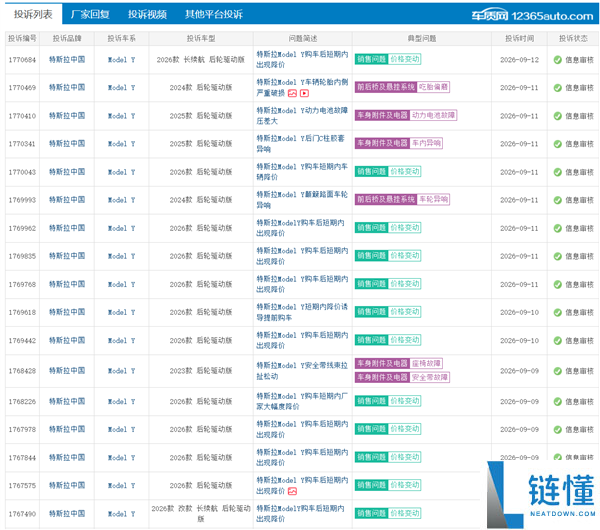The height and width of the screenshot is (530, 600).
Task: Click the 车内异响 tag
Action: coord(426,143)
